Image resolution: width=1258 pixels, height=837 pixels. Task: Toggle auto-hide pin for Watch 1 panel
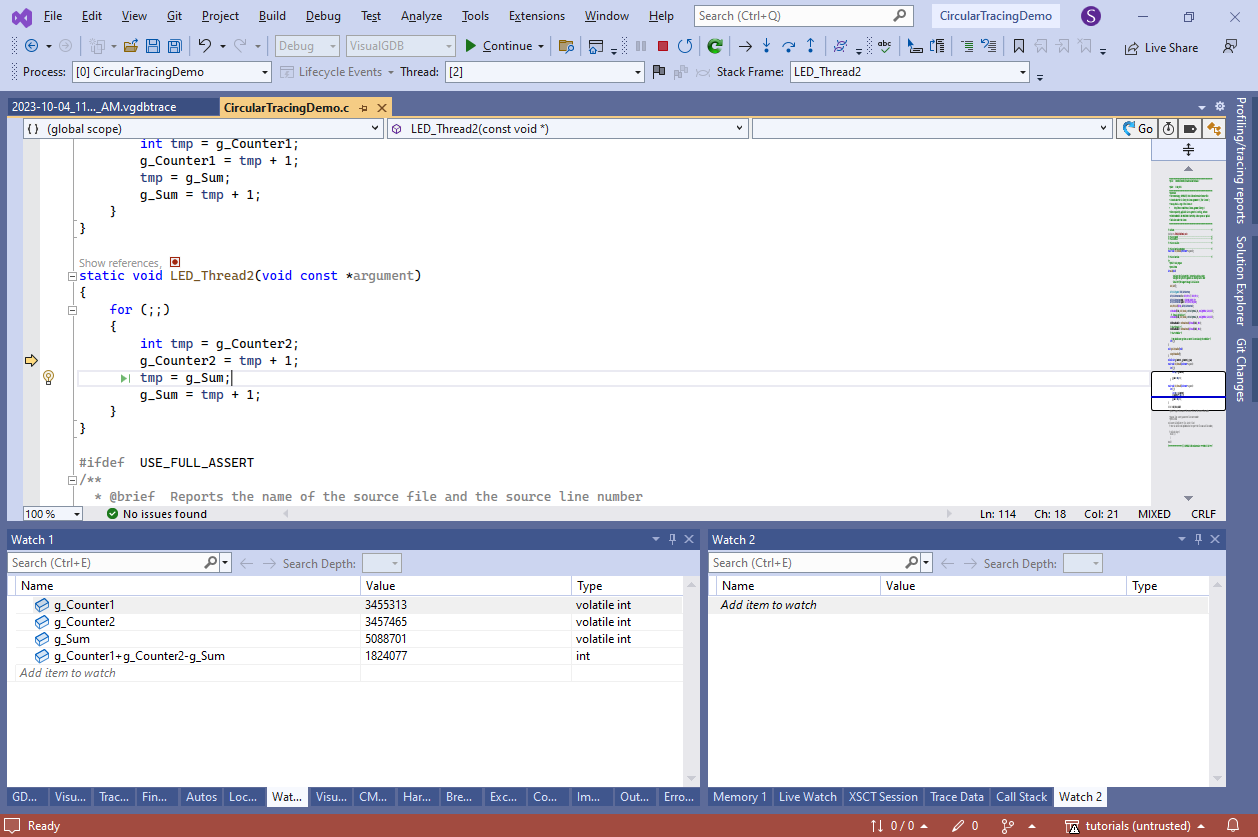pos(672,539)
